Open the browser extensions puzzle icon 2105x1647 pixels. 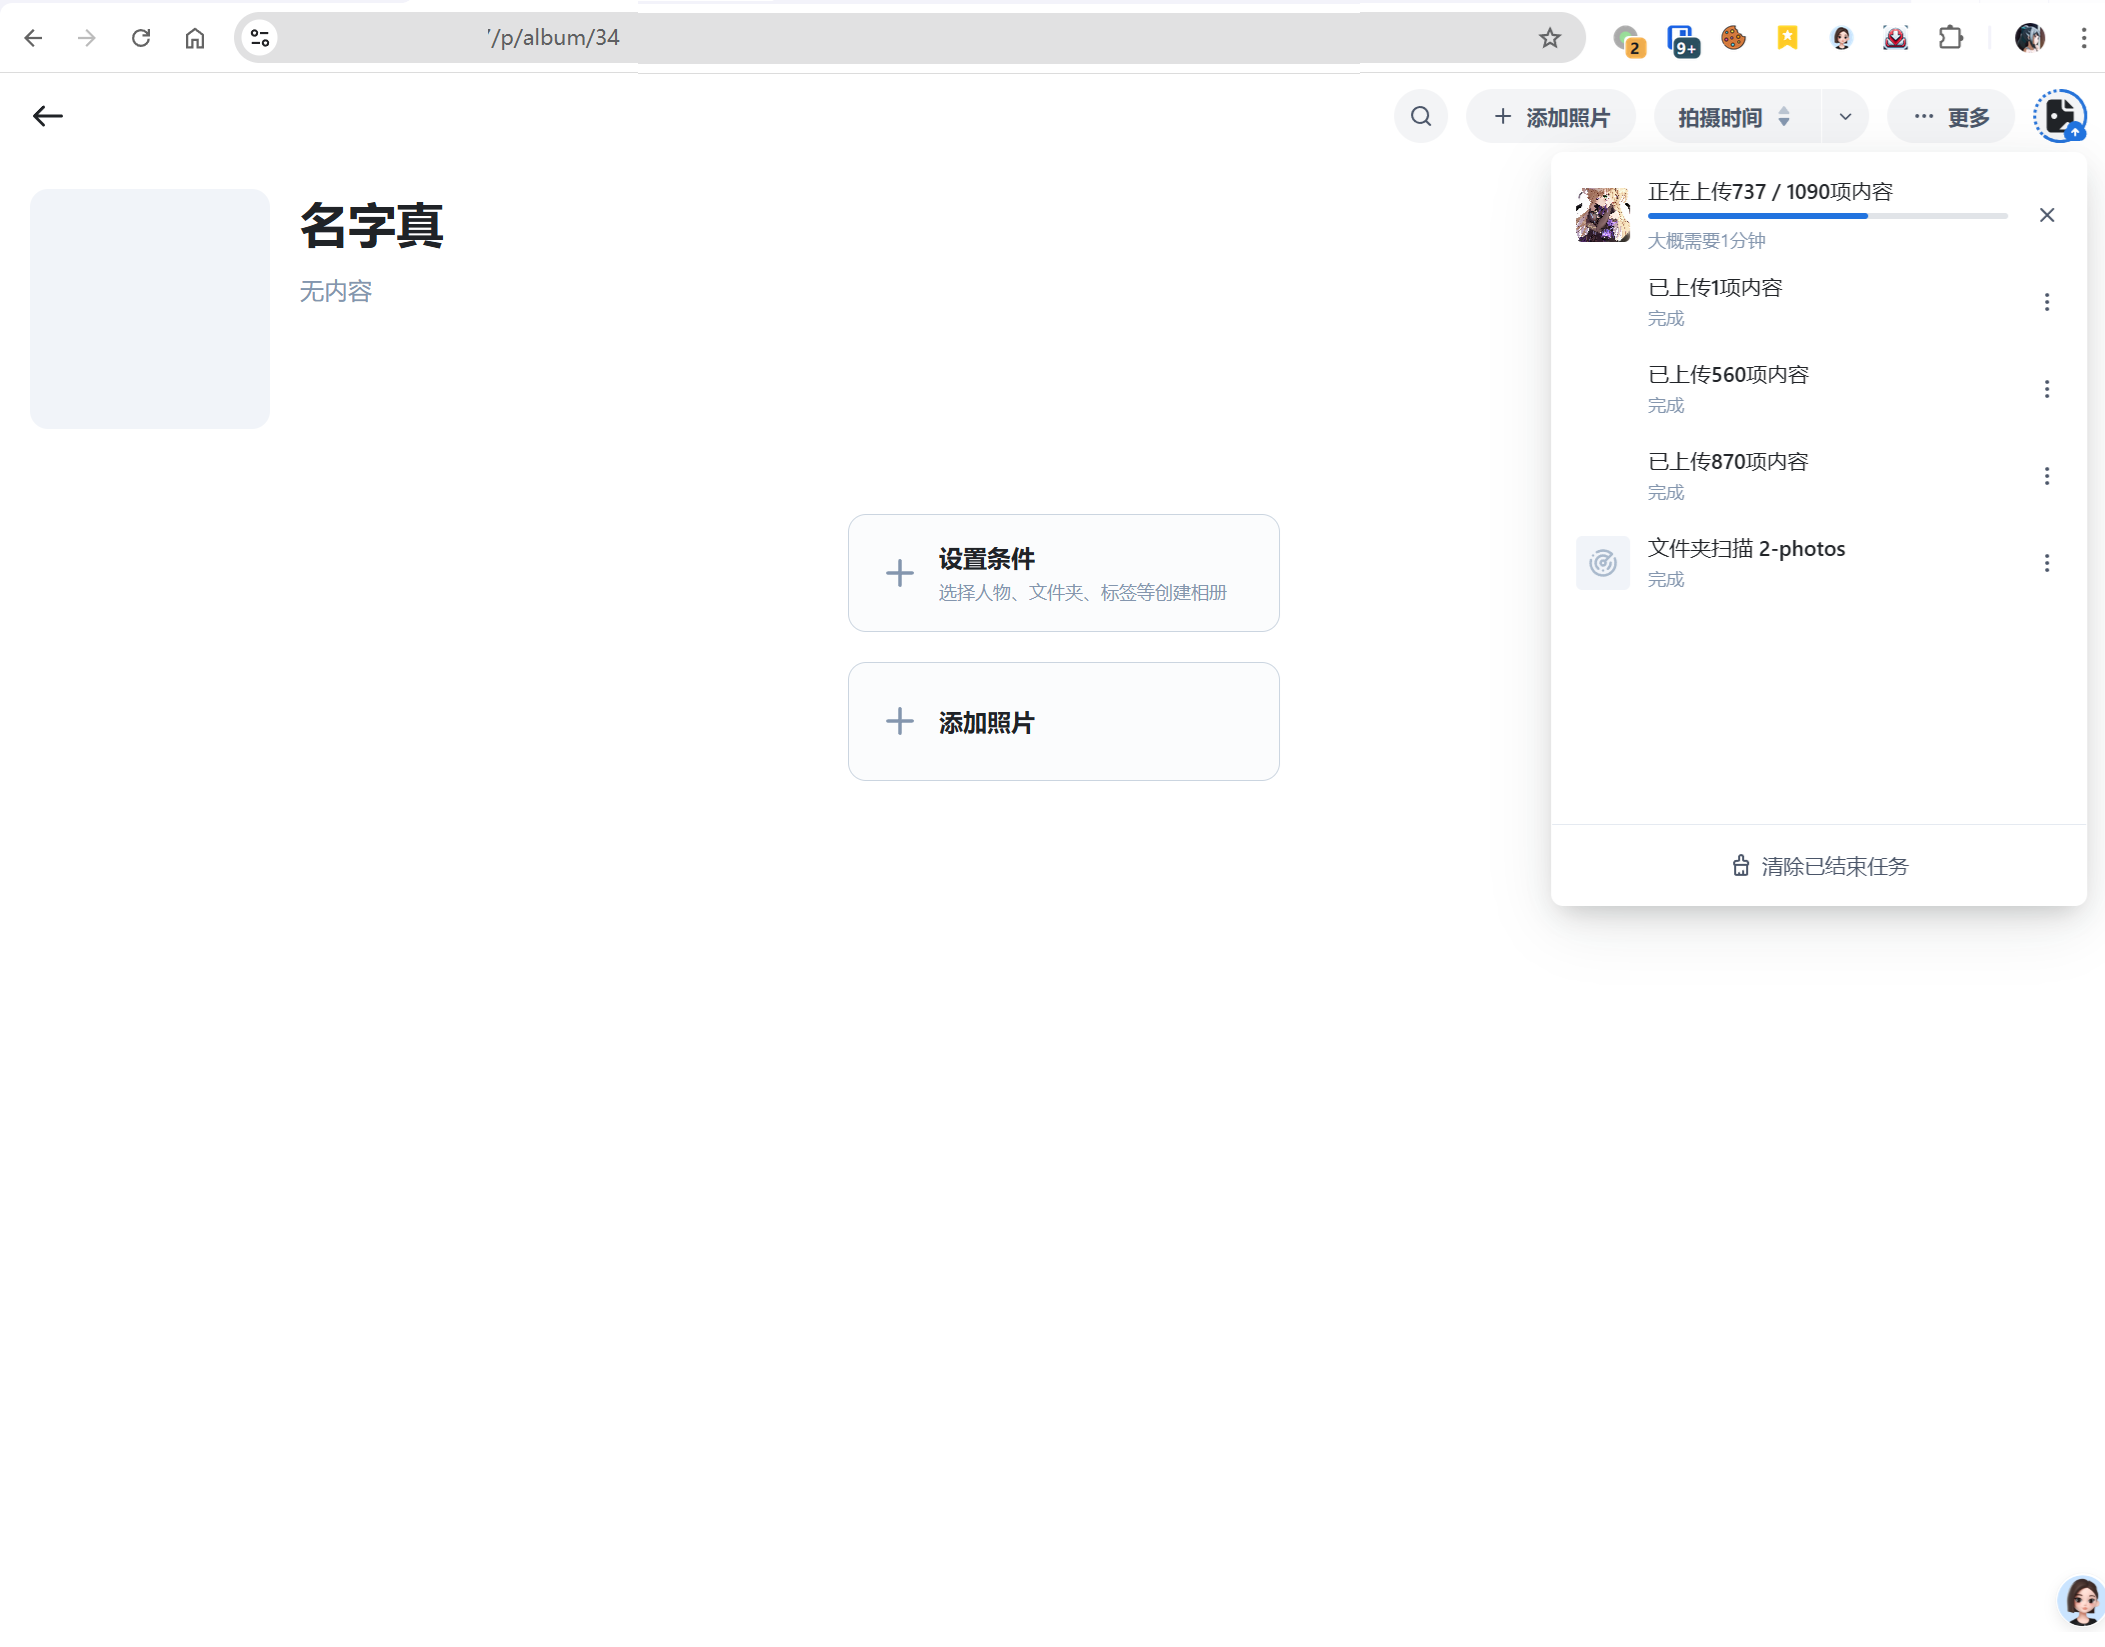point(1949,38)
